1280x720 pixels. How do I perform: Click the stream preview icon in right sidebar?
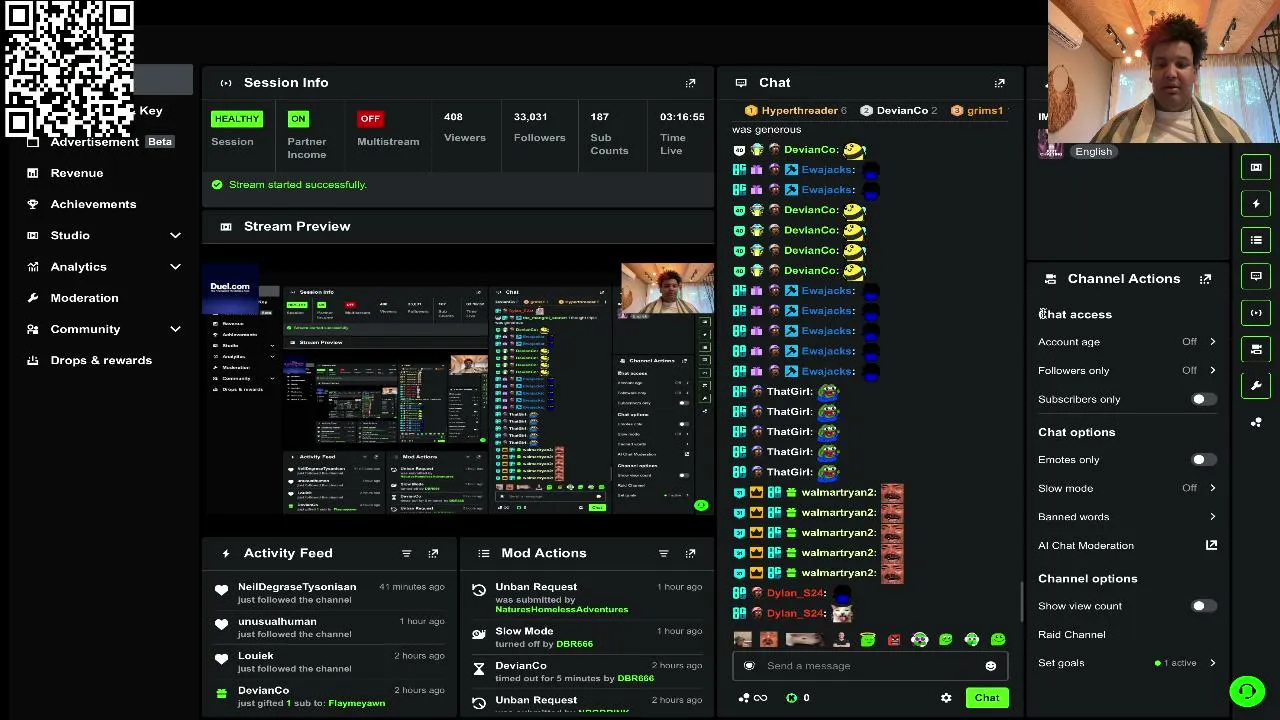point(1256,167)
